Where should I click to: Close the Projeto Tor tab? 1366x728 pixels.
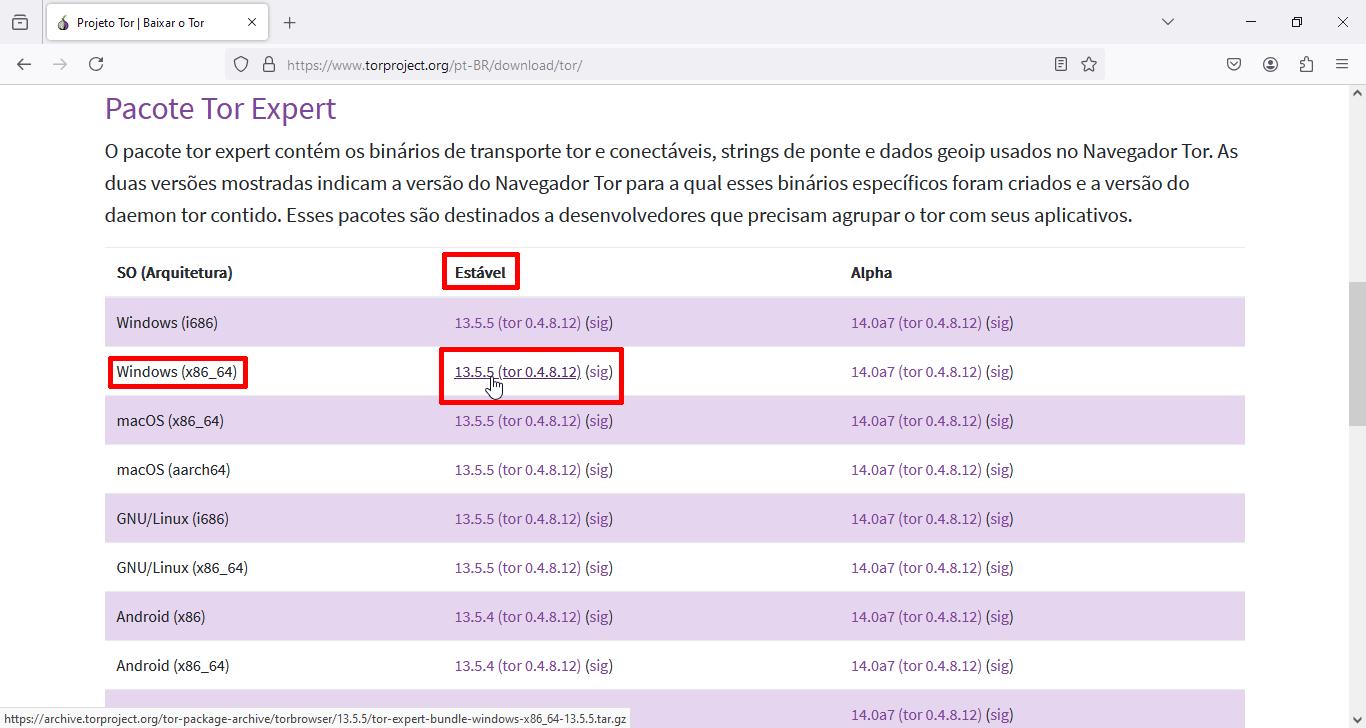(252, 22)
